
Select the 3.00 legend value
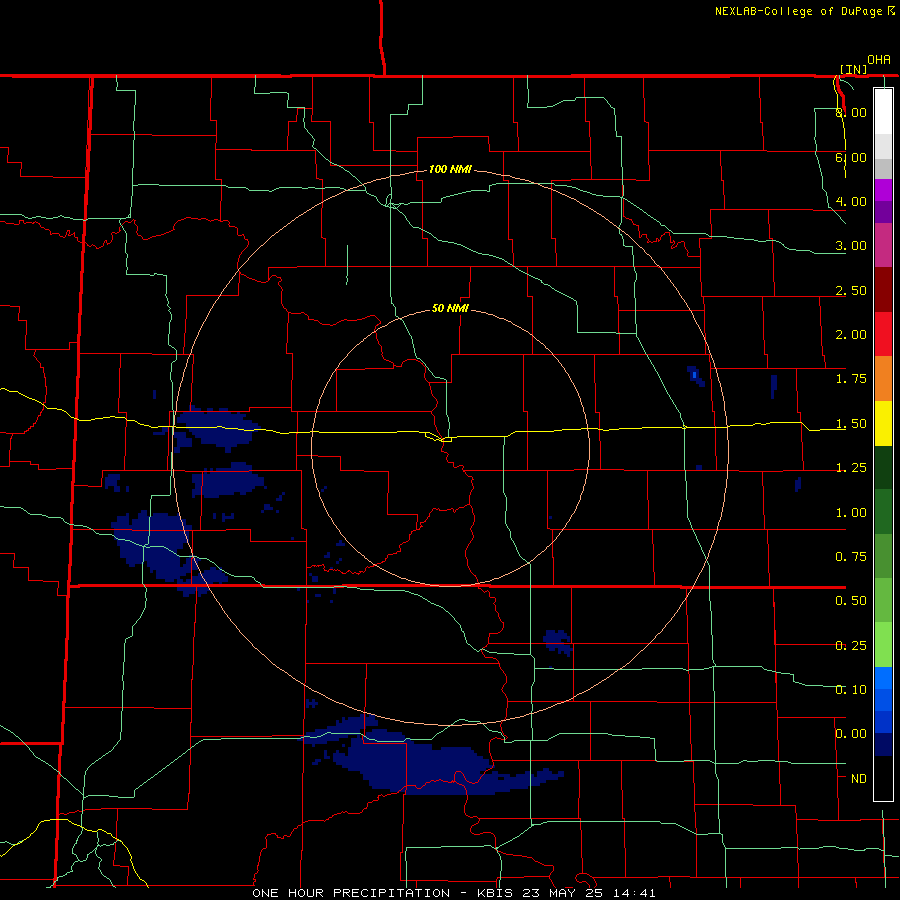click(x=851, y=246)
